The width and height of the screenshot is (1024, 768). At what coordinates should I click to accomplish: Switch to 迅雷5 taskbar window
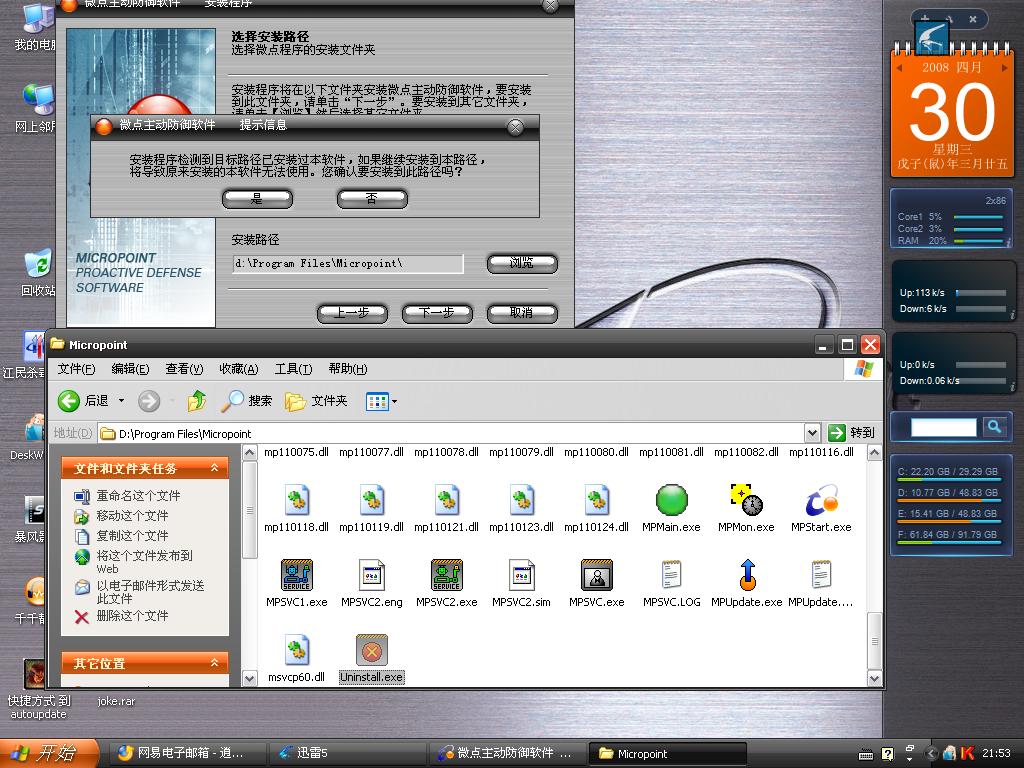tap(346, 754)
